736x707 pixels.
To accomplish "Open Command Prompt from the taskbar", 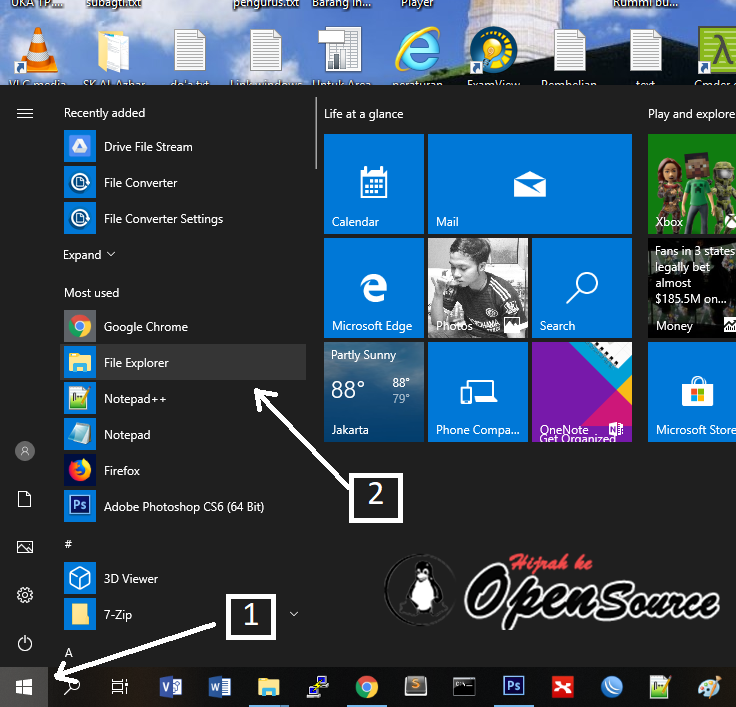I will [464, 687].
